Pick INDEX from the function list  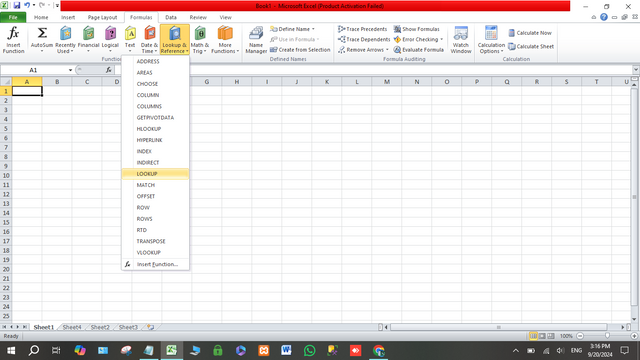155,151
